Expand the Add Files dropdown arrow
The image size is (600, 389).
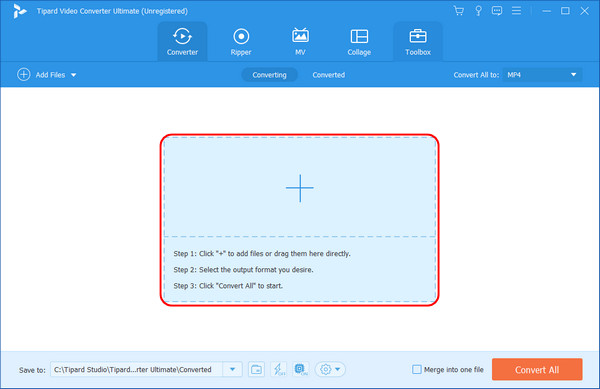pos(73,75)
